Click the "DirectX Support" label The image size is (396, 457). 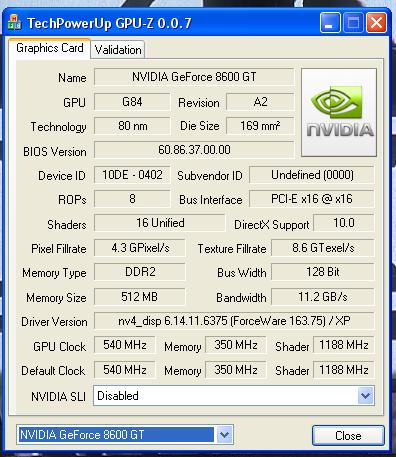[272, 225]
